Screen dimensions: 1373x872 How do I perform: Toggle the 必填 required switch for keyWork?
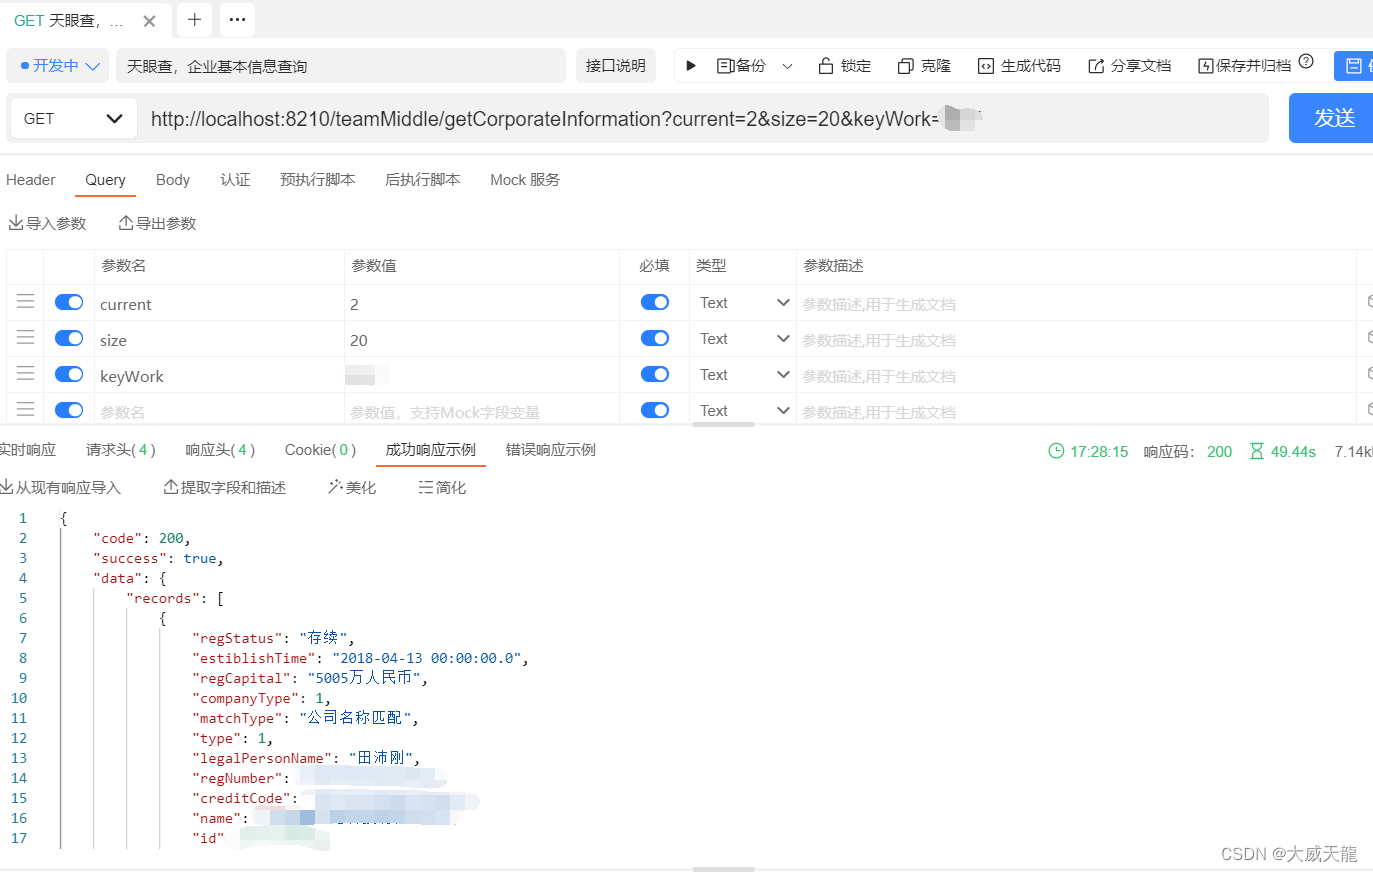coord(655,374)
